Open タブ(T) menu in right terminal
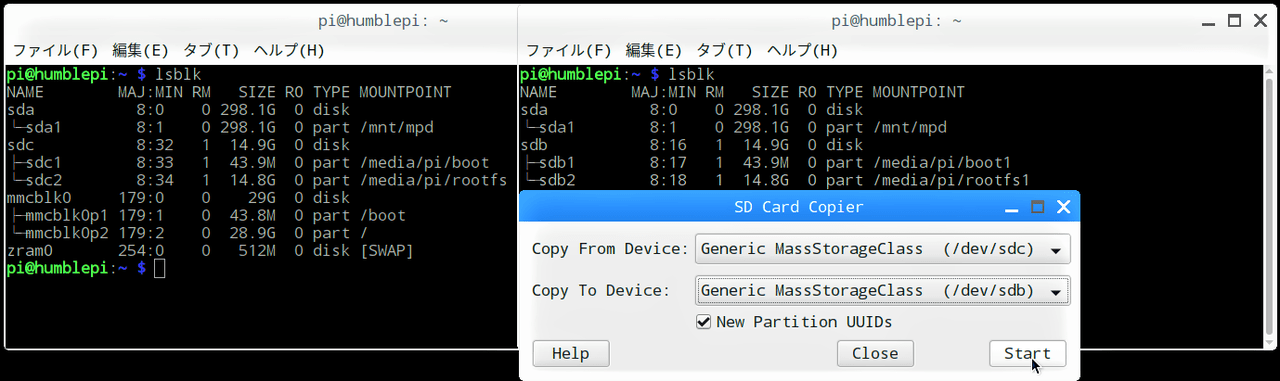The image size is (1280, 381). [x=724, y=50]
